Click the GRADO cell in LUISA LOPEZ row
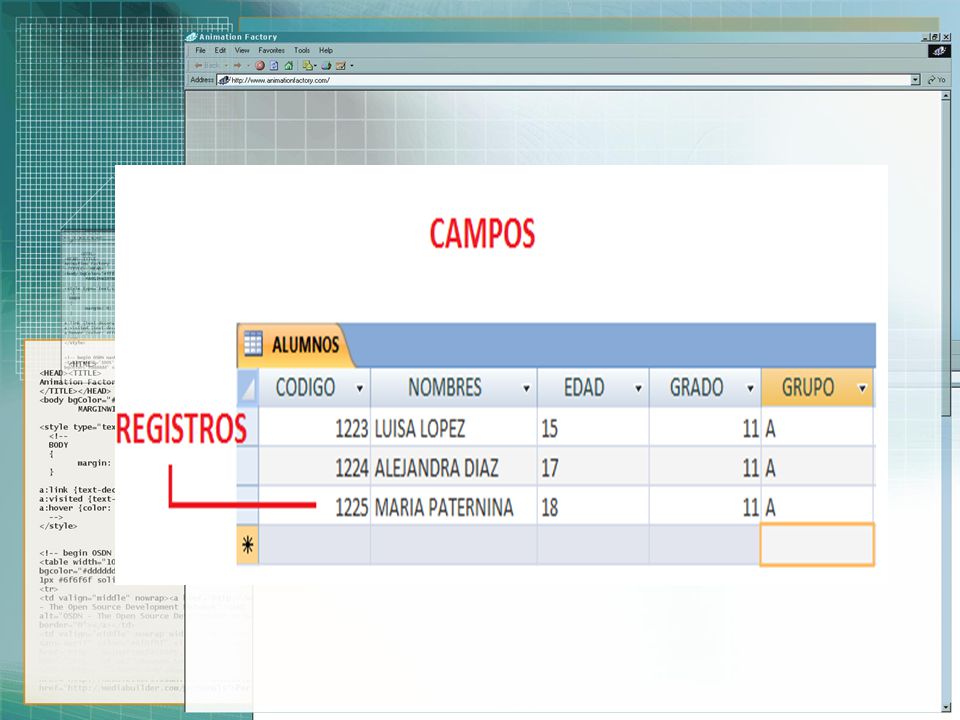This screenshot has width=960, height=720. [x=705, y=427]
